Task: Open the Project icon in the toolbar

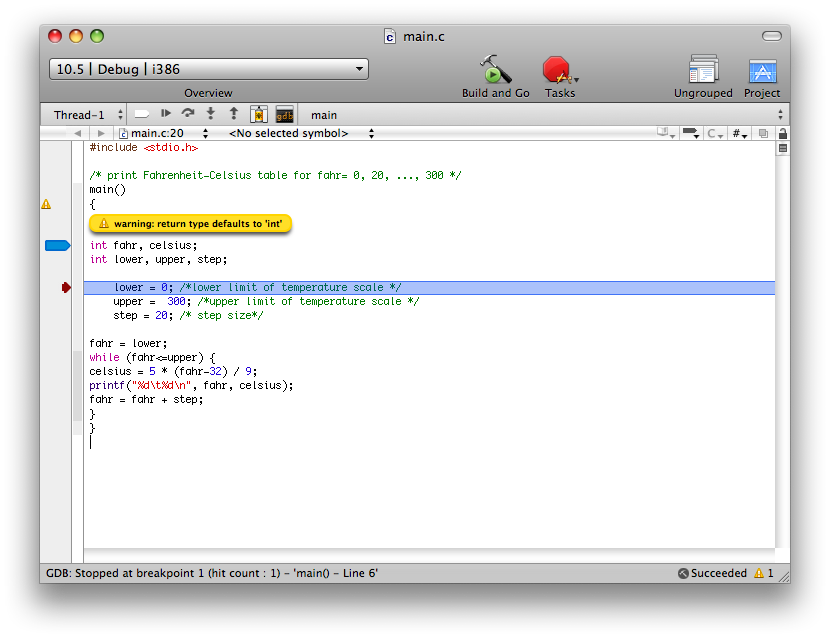Action: point(762,71)
